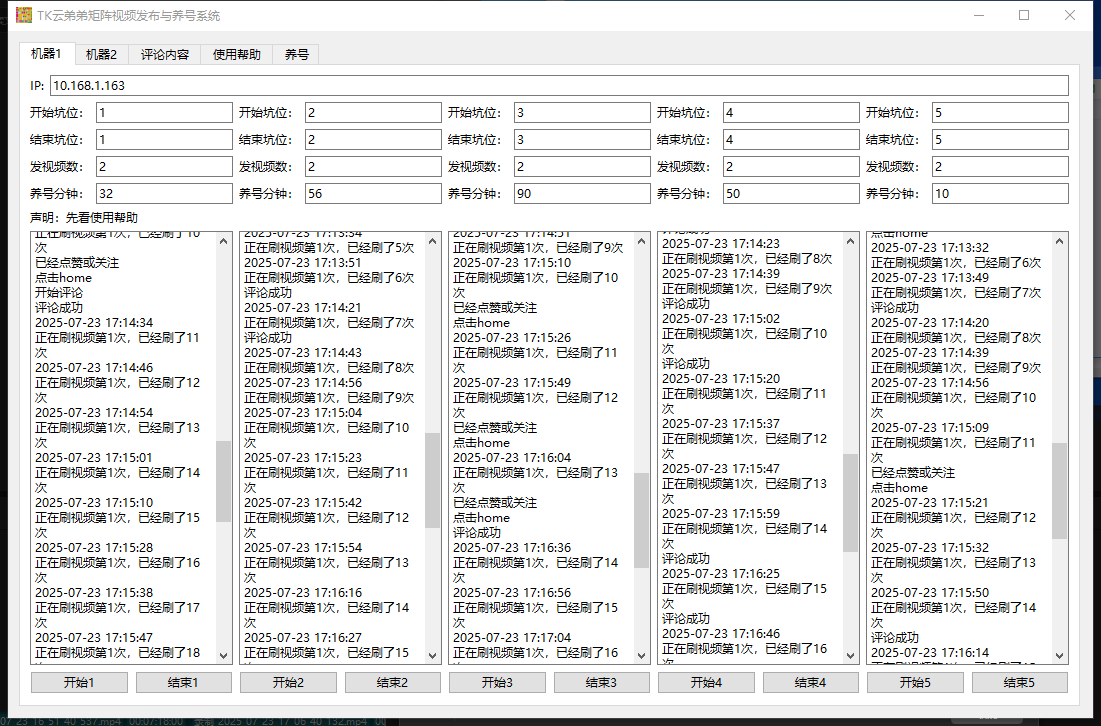
Task: Focus the 开始坑位 field with value 4
Action: pyautogui.click(x=791, y=112)
